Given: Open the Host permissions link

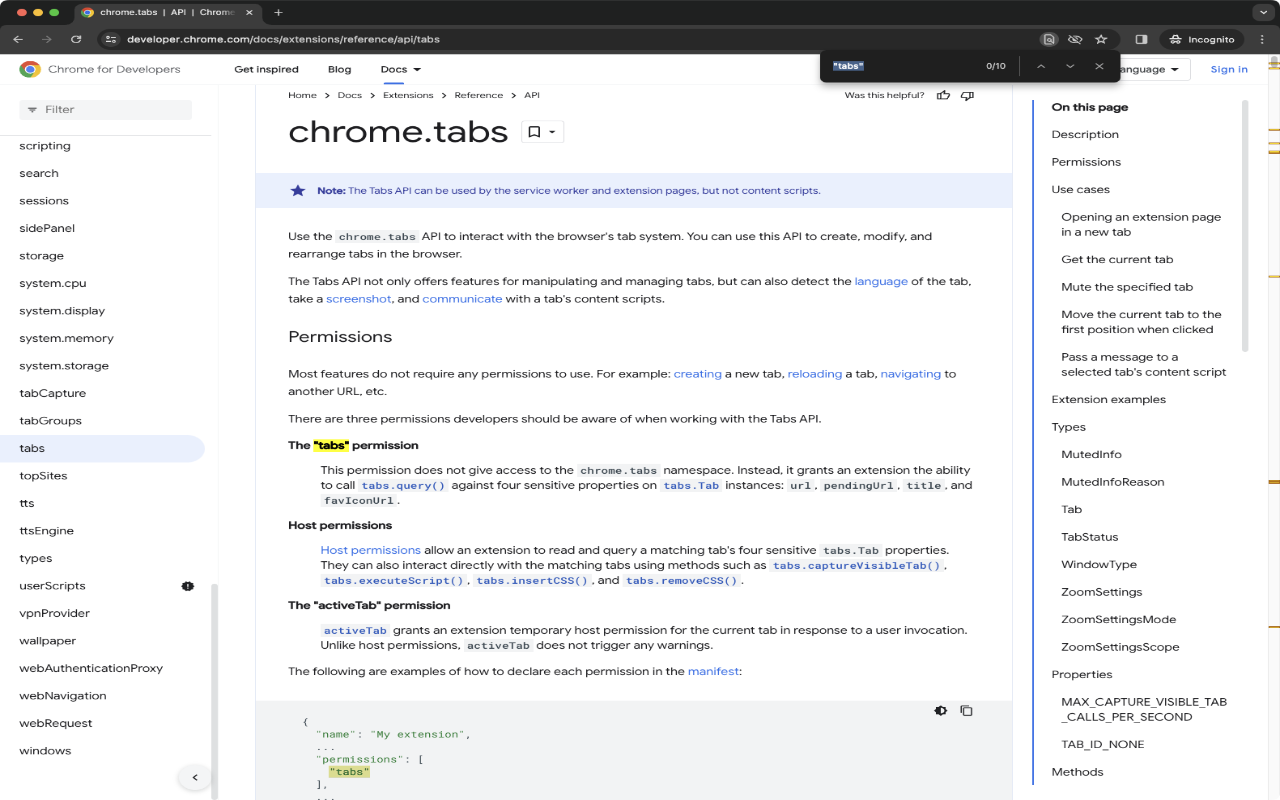Looking at the screenshot, I should point(370,549).
